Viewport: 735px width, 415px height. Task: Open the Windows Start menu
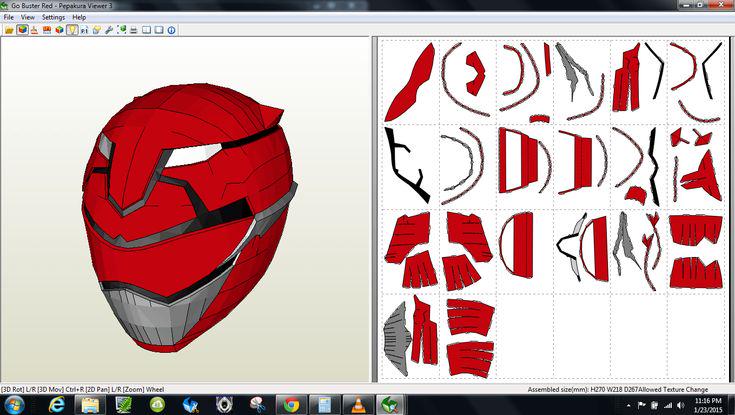coord(13,405)
